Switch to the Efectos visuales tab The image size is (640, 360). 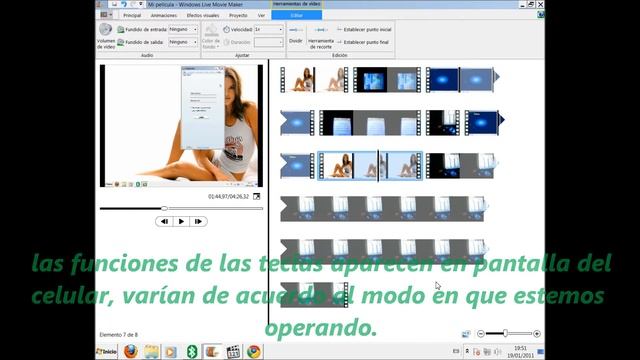pyautogui.click(x=203, y=15)
